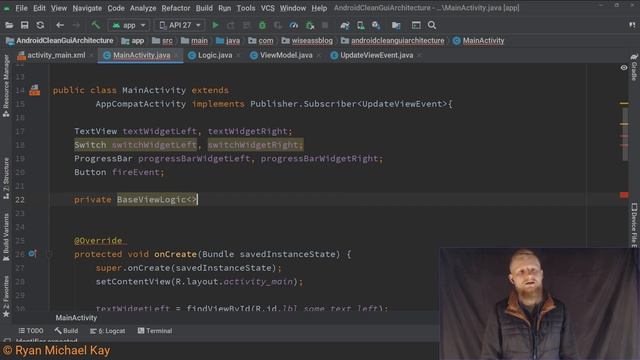Open the SDK Manager icon
This screenshot has width=640, height=360.
pos(376,25)
